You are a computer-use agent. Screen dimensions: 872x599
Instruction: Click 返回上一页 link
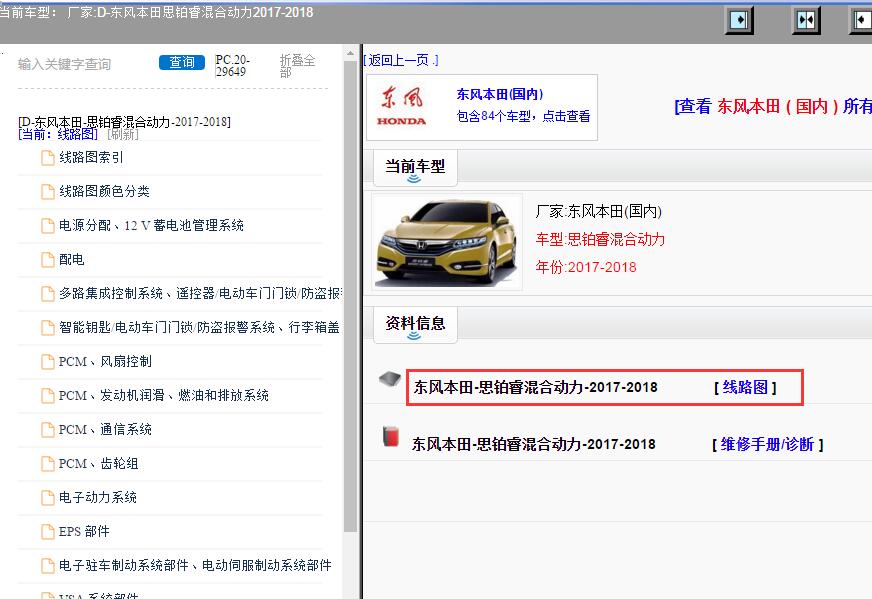[401, 60]
